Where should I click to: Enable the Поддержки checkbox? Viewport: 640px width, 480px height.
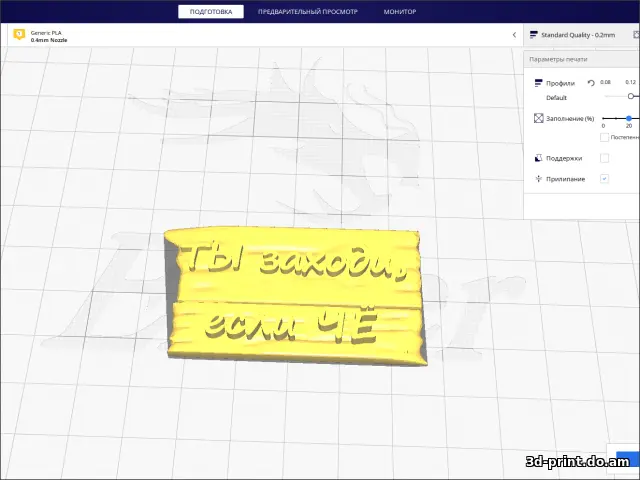click(x=604, y=158)
